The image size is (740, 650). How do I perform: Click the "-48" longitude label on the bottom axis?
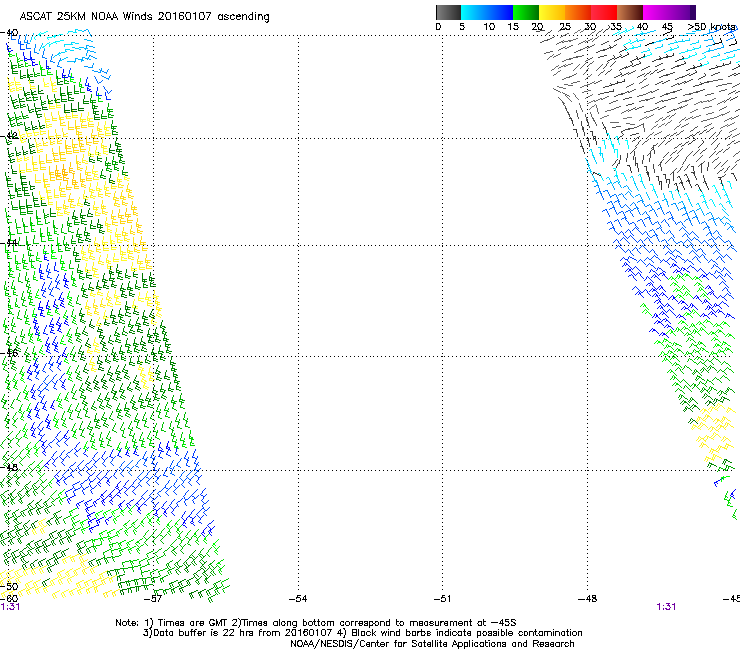click(x=587, y=599)
